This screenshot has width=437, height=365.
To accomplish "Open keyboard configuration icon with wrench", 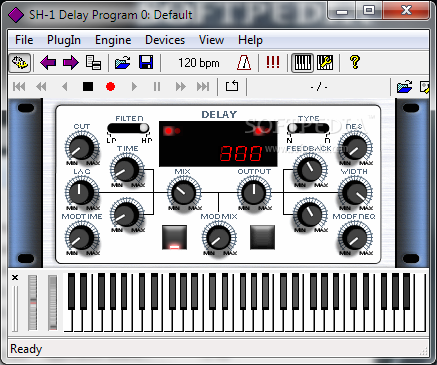I will coord(325,63).
